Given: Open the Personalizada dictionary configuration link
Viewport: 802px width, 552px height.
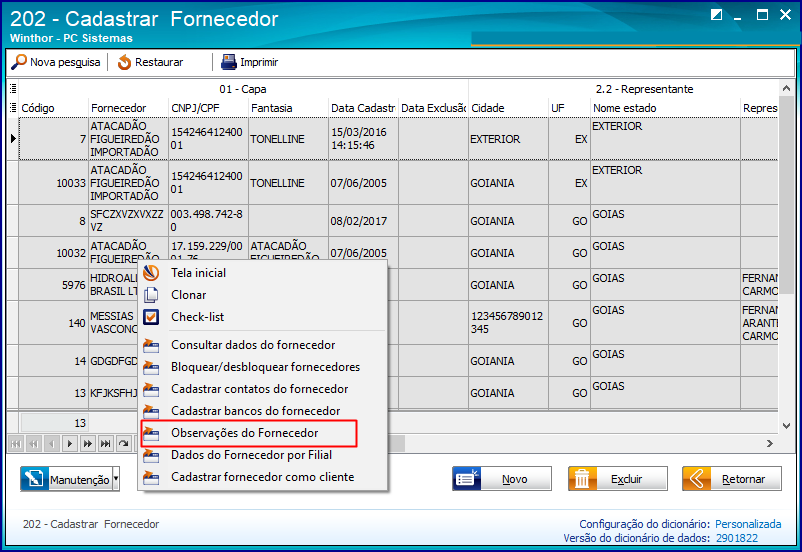Looking at the screenshot, I should 748,524.
